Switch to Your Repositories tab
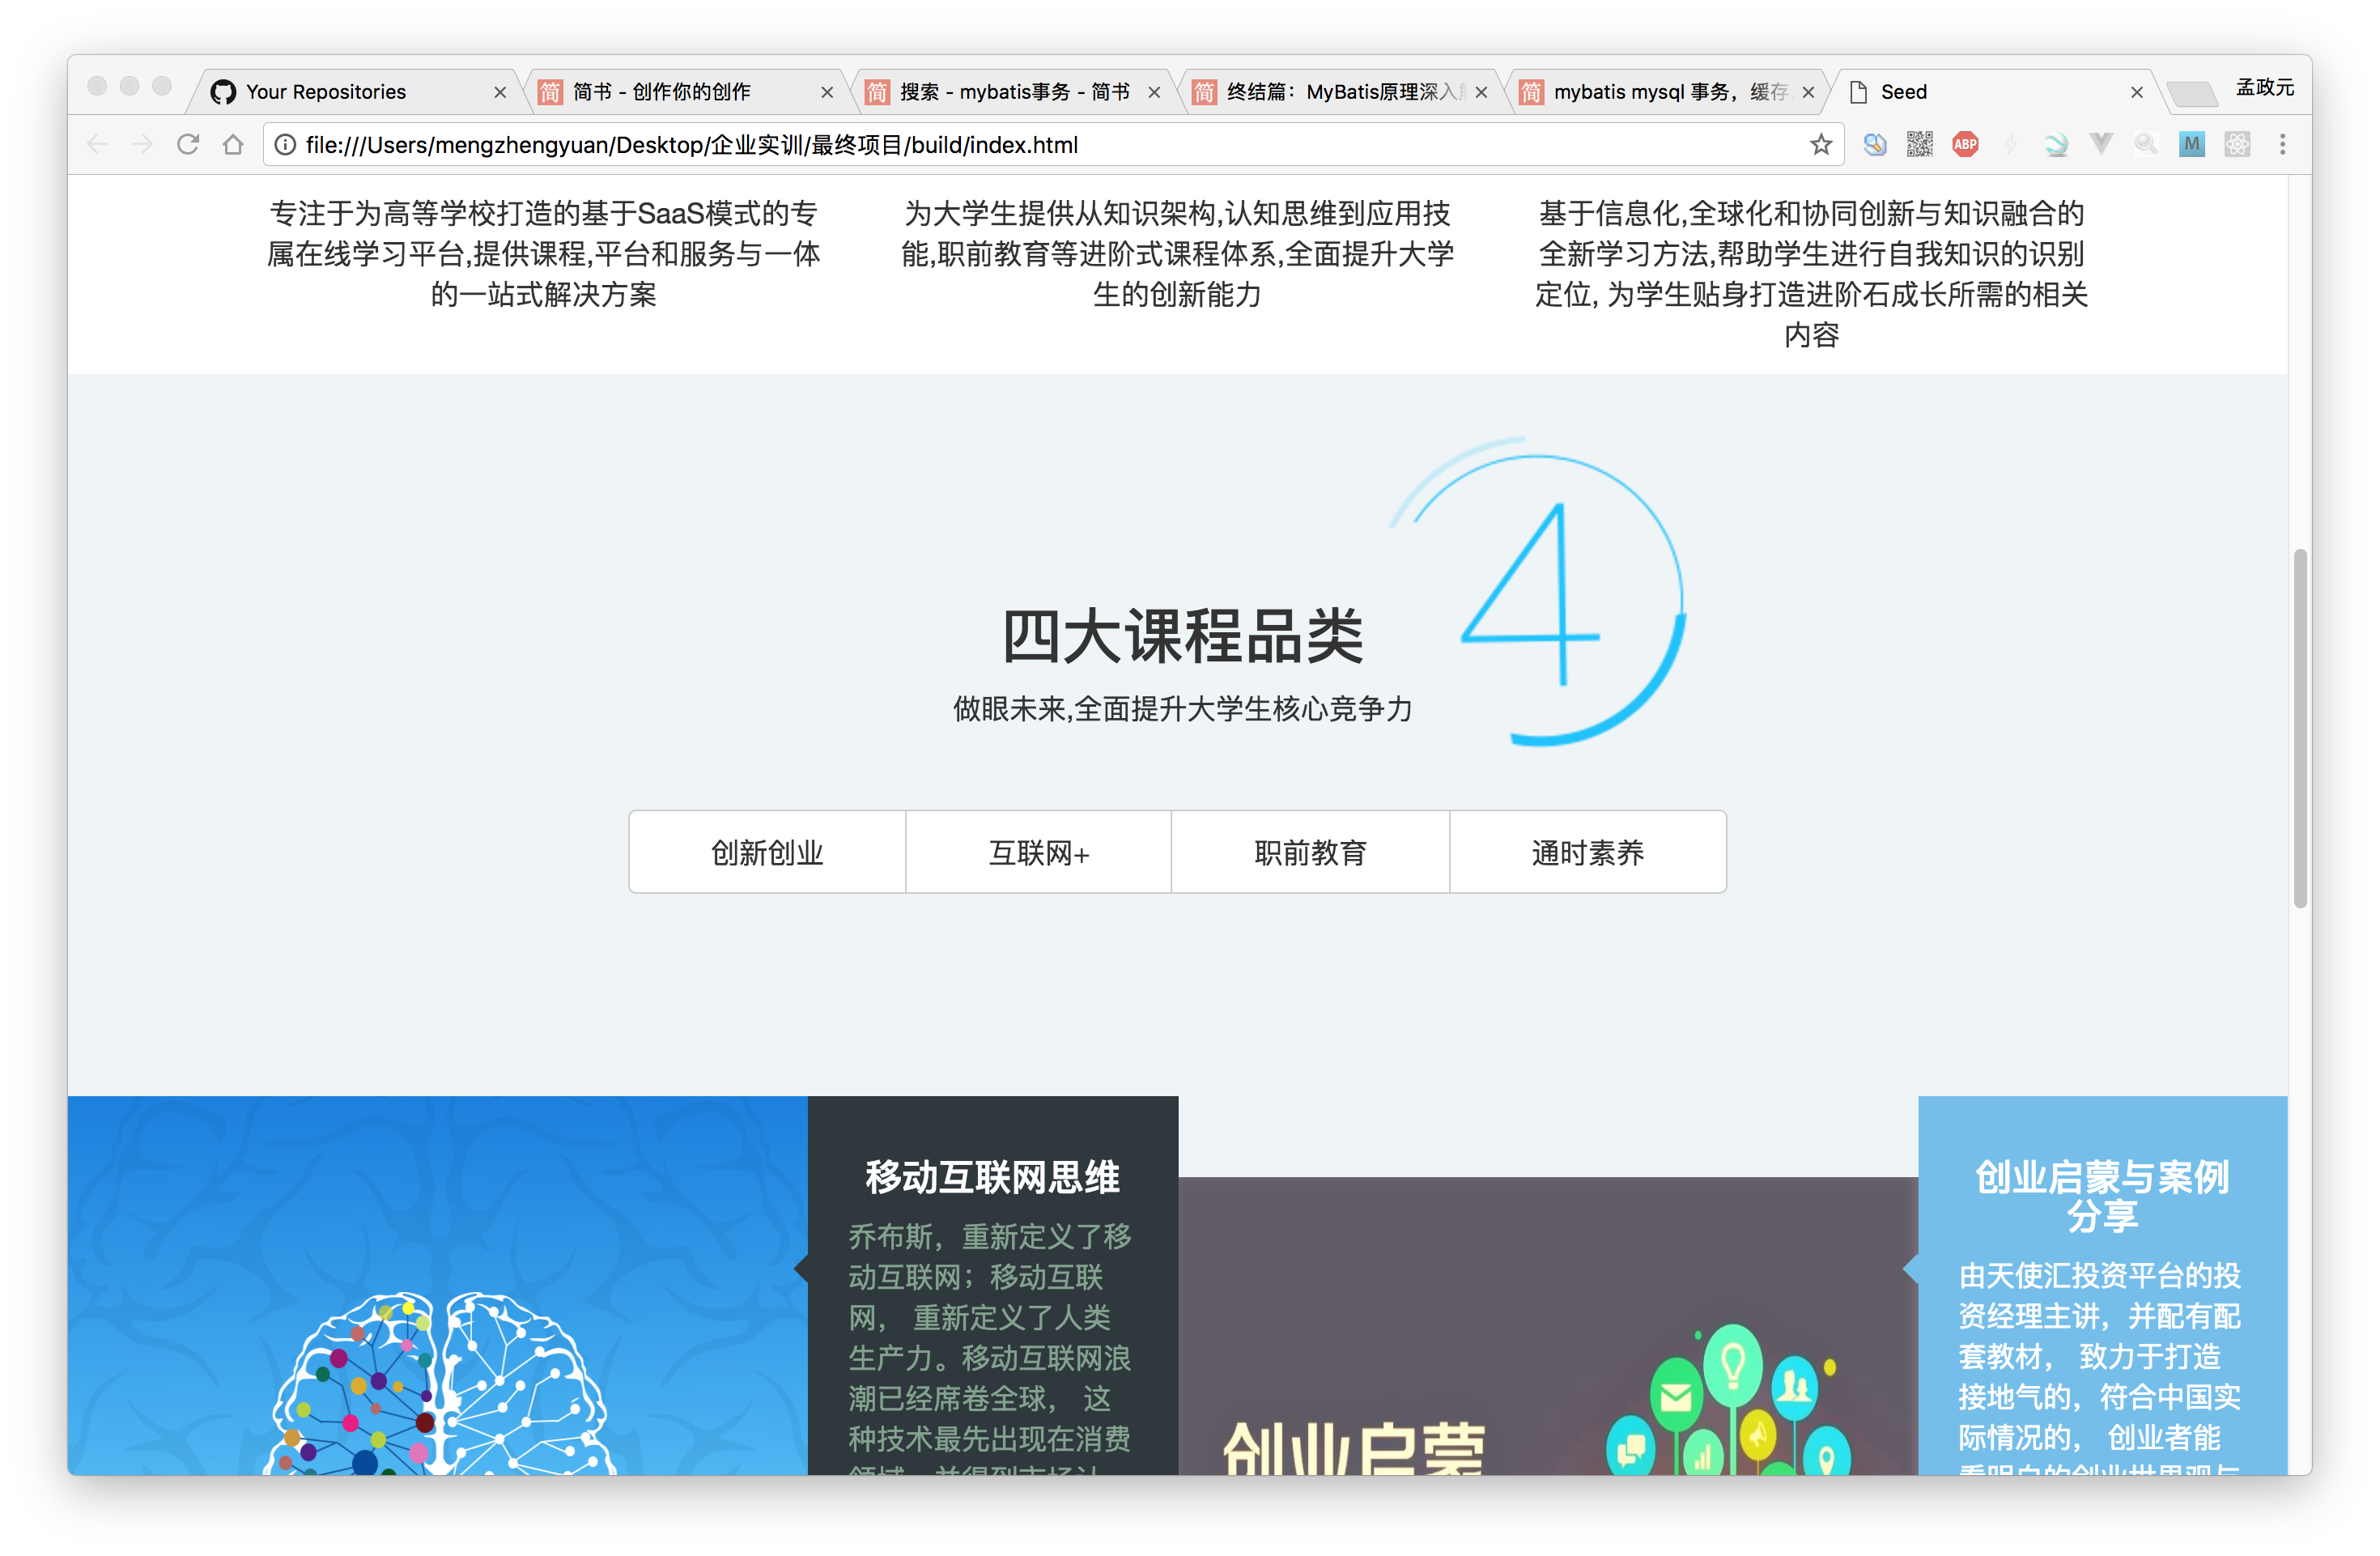This screenshot has width=2380, height=1556. click(x=326, y=92)
